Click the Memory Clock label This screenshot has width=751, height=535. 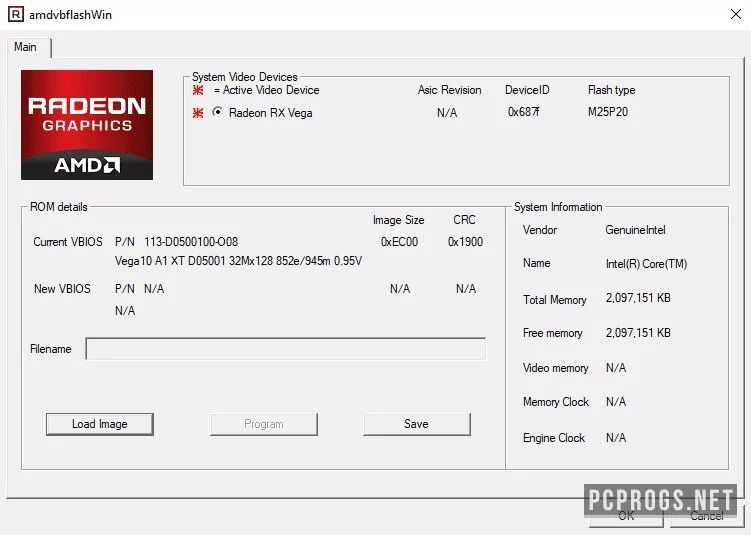[x=556, y=402]
